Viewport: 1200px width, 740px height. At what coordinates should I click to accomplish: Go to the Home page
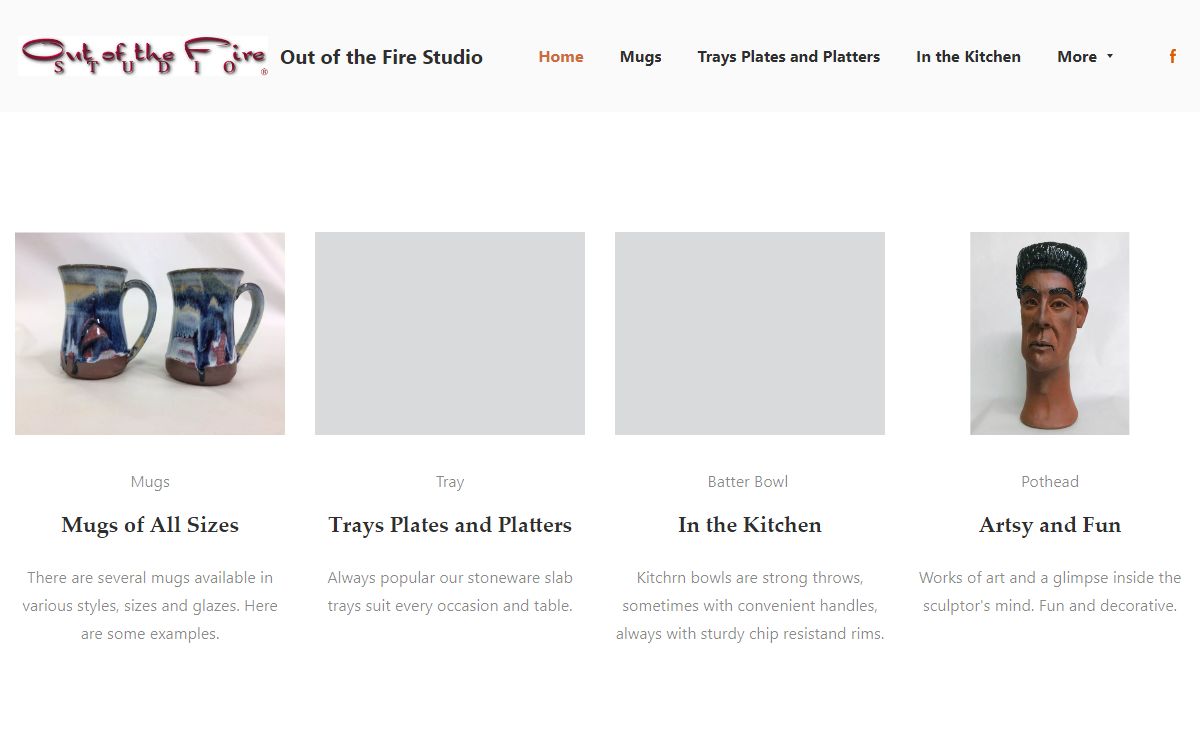(x=561, y=57)
